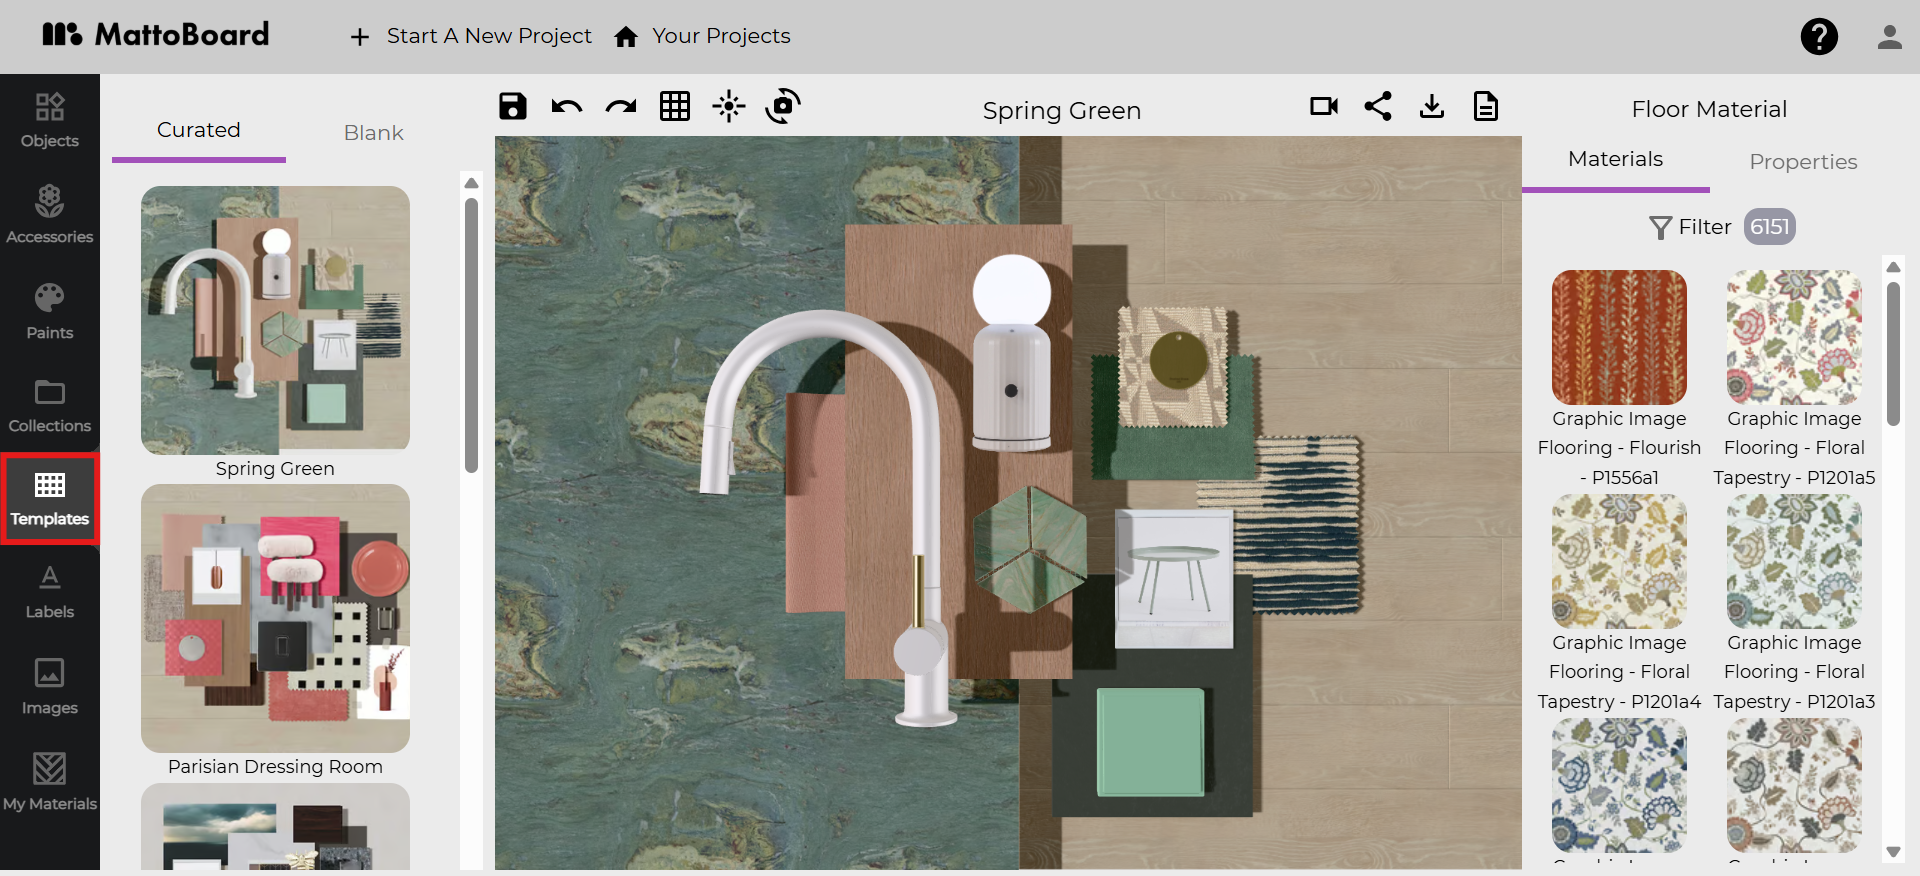Click the Spring Green project title
Screen dimensions: 1920x876
coord(1062,110)
